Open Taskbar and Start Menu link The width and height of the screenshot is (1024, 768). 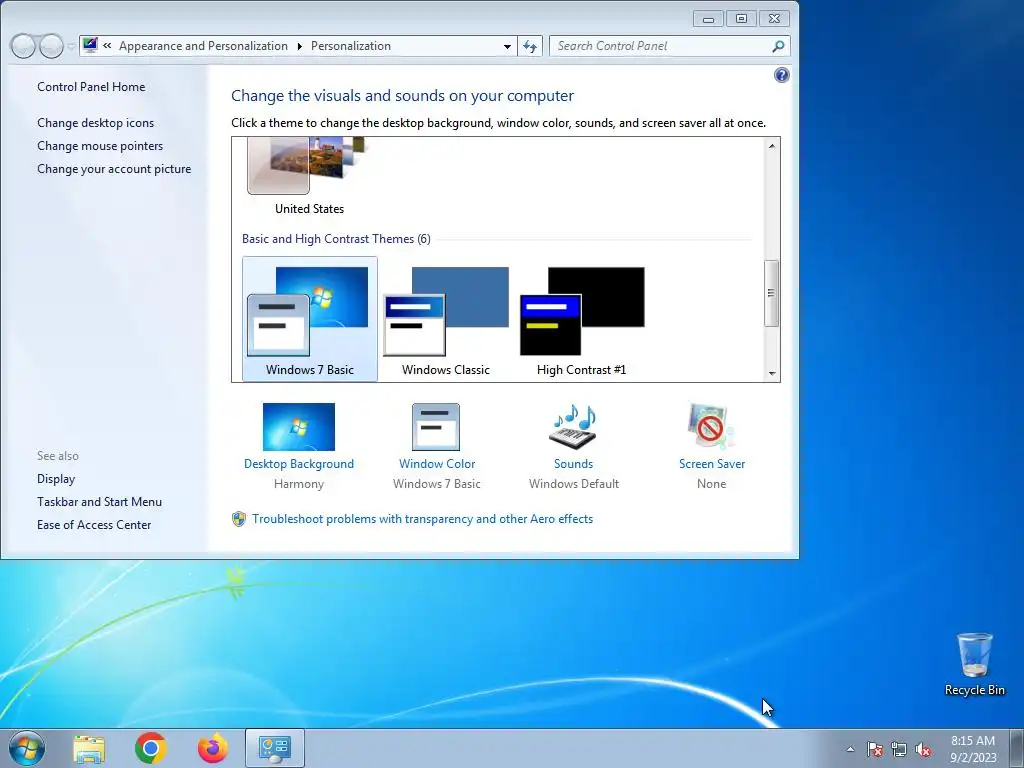tap(99, 502)
